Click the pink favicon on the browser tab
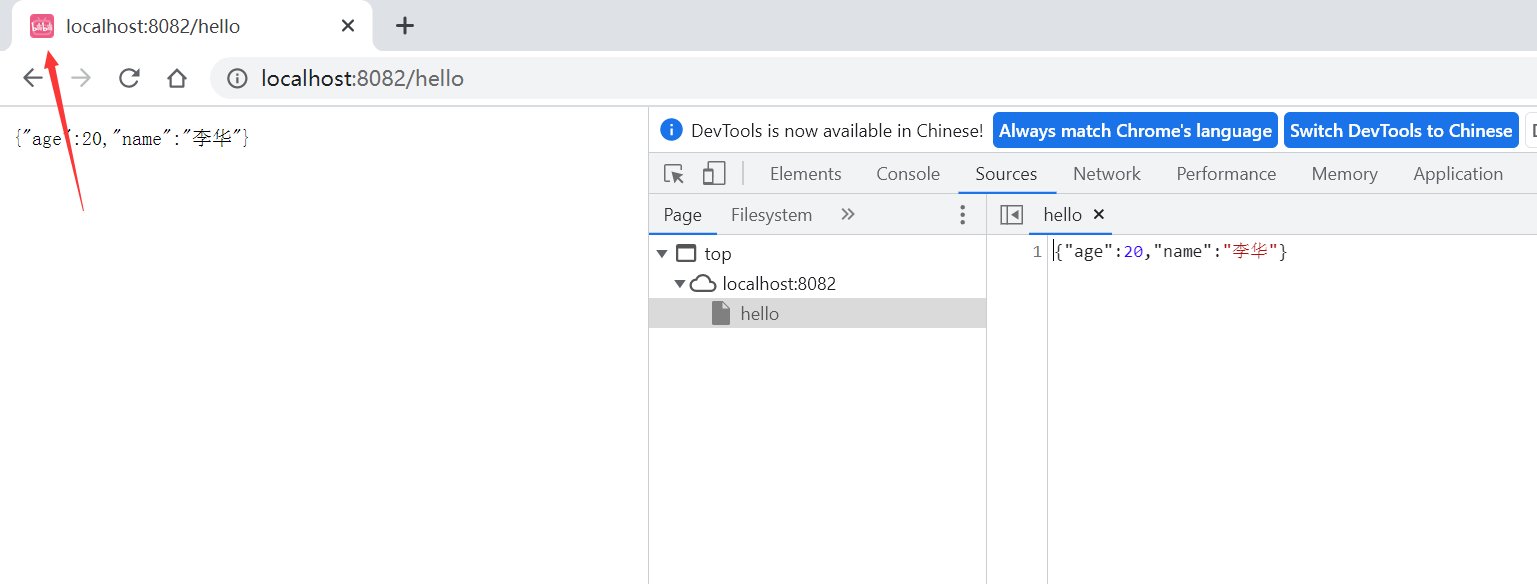 (42, 26)
